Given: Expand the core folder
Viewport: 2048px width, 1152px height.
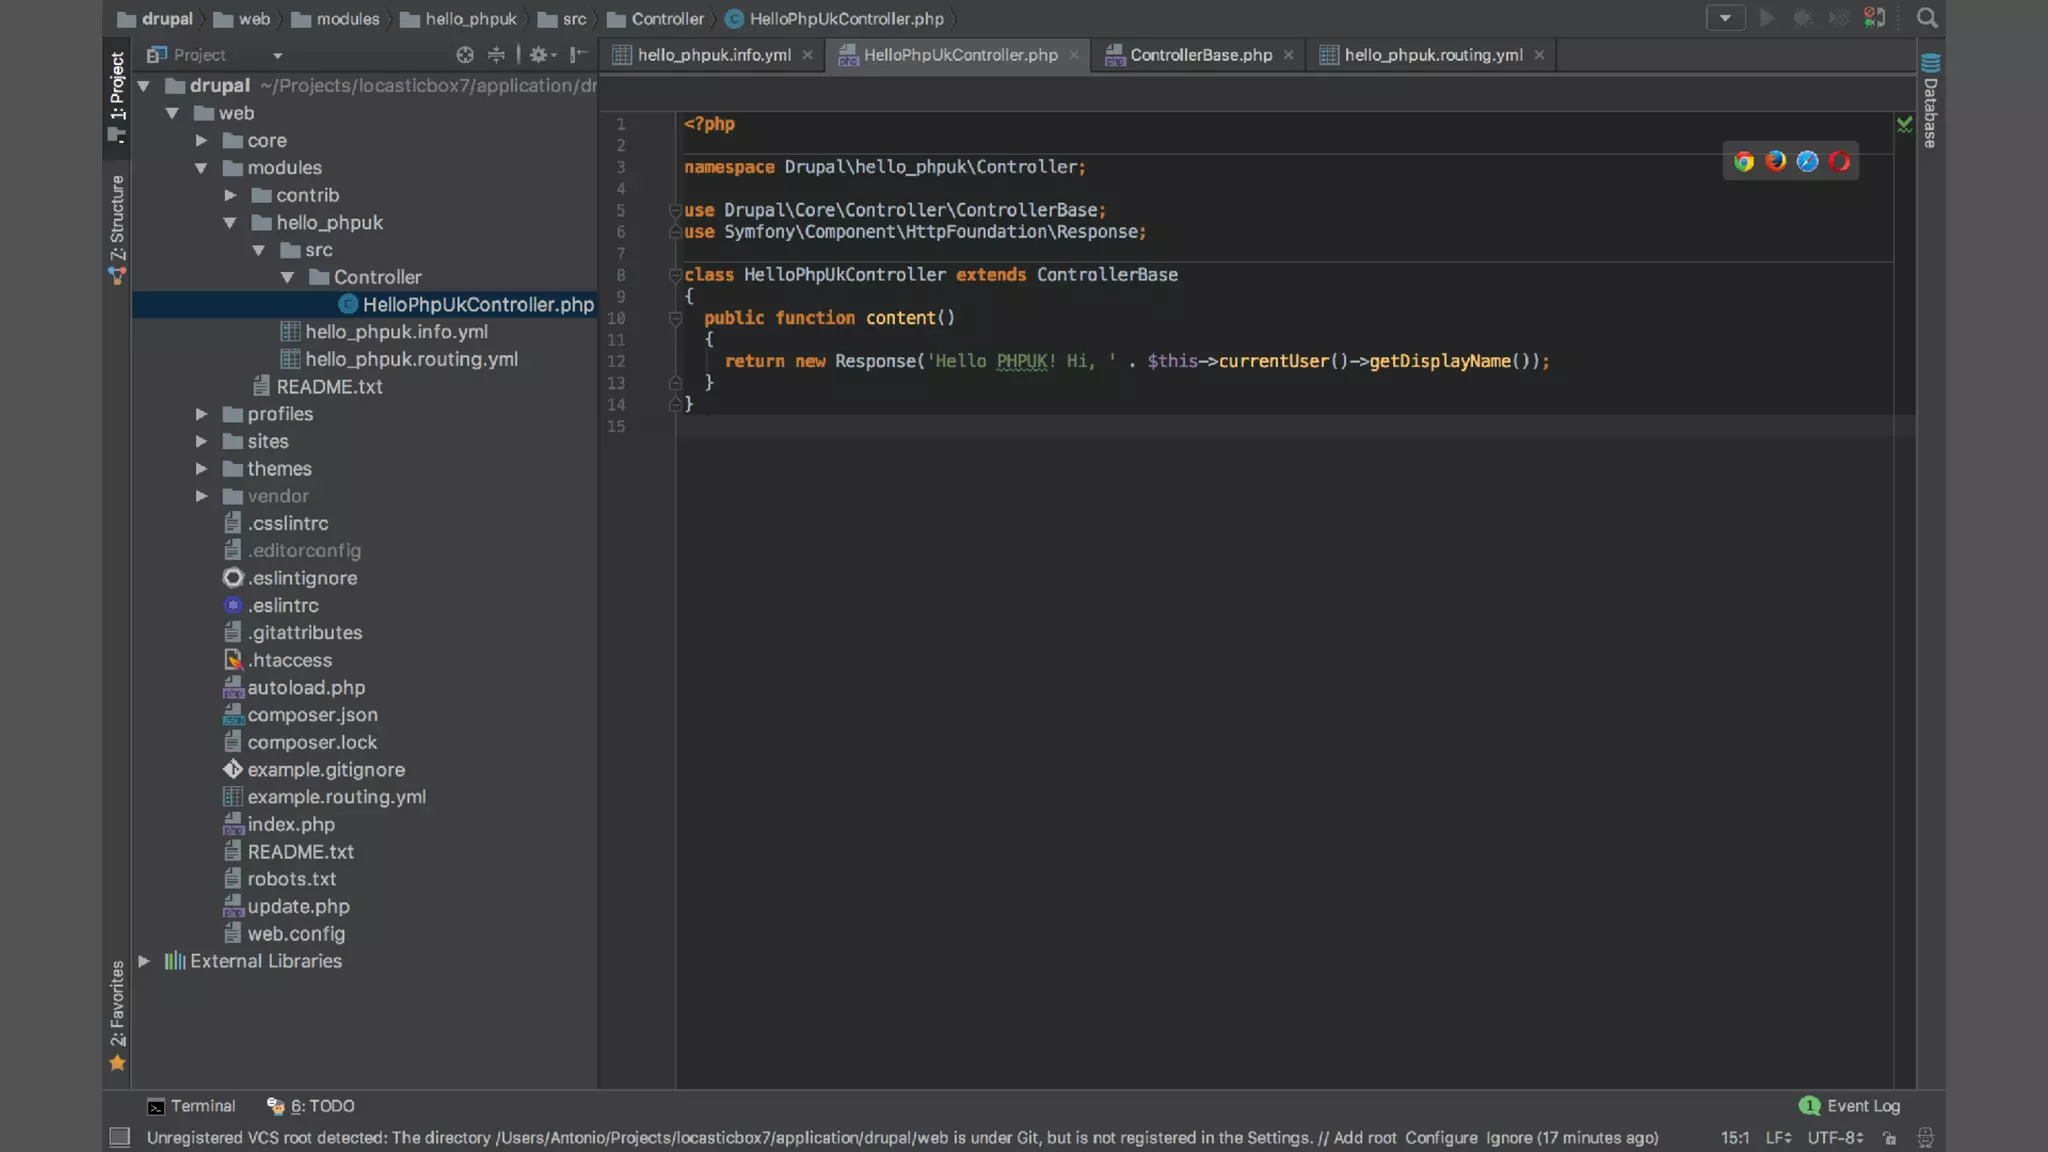Looking at the screenshot, I should [201, 141].
